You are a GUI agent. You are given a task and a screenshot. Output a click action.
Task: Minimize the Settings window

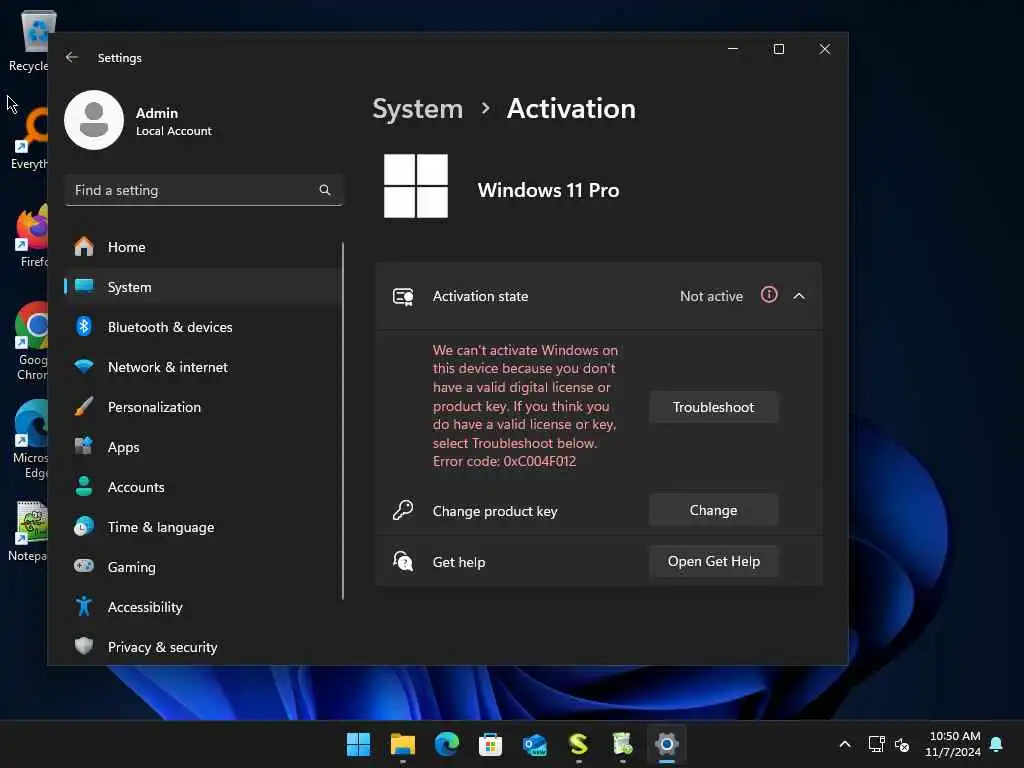tap(733, 49)
